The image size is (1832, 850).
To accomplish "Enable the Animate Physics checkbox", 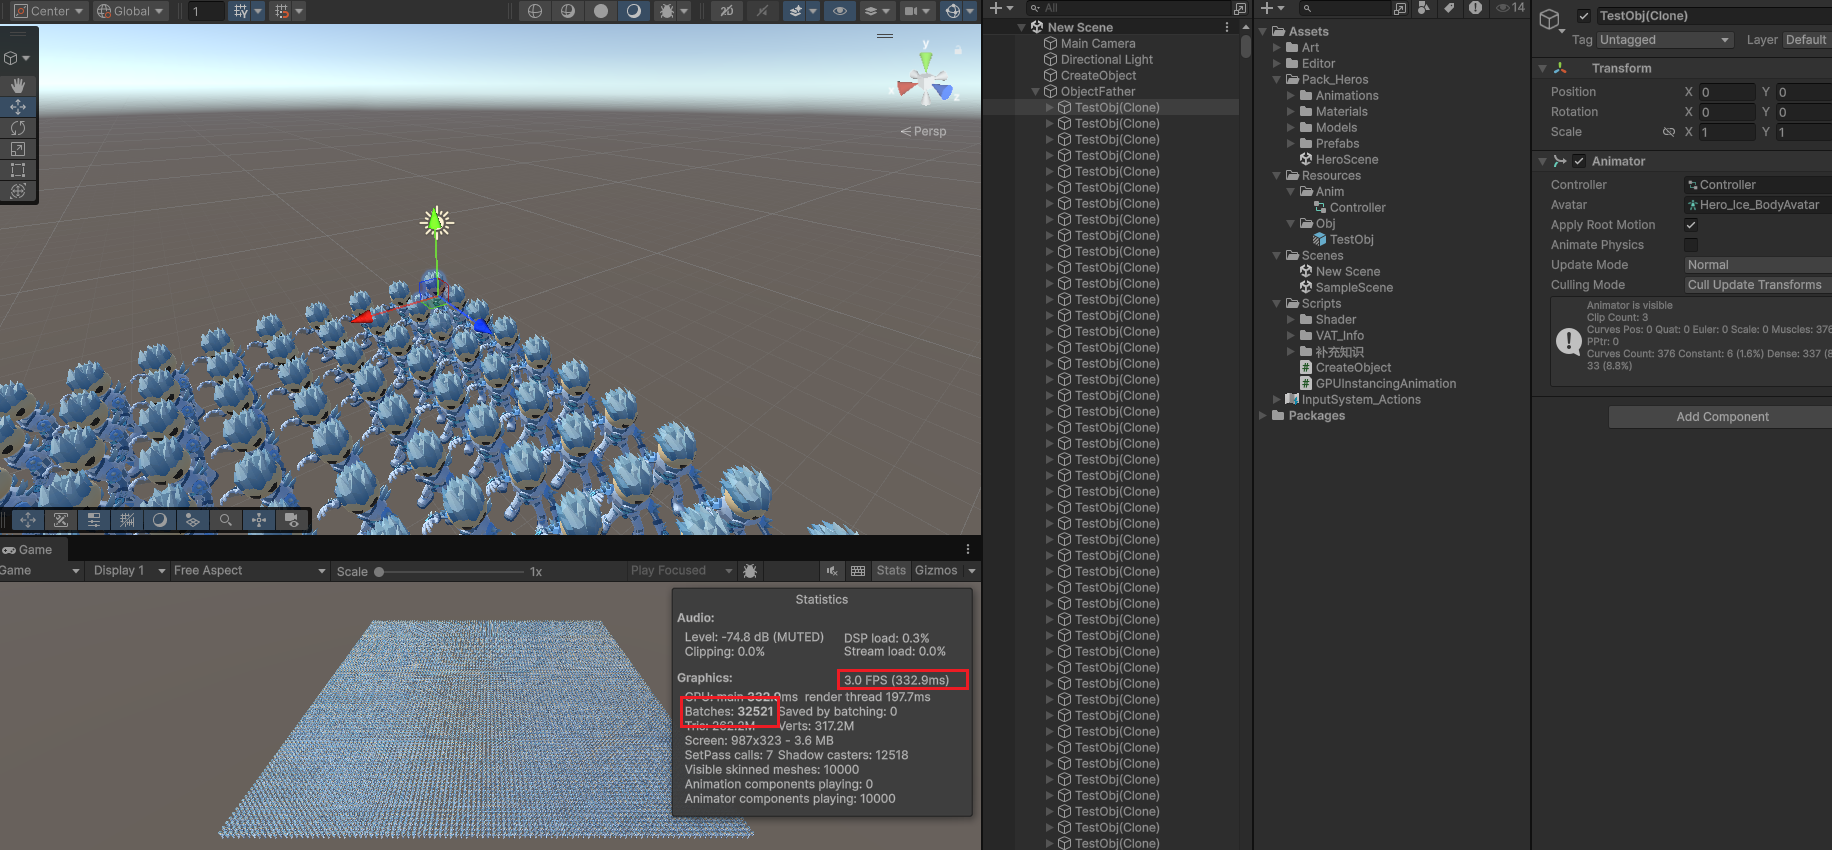I will click(1691, 245).
